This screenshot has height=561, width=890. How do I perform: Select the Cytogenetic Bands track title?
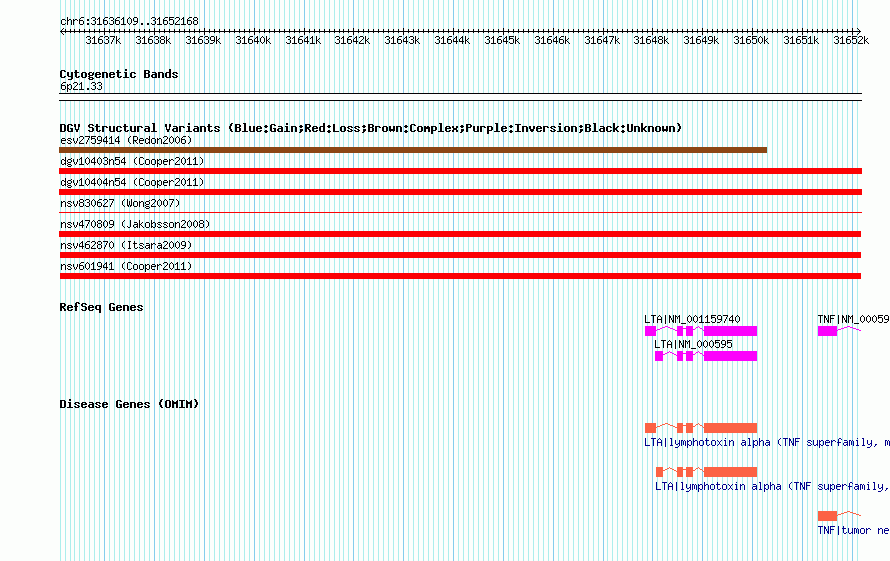coord(119,74)
